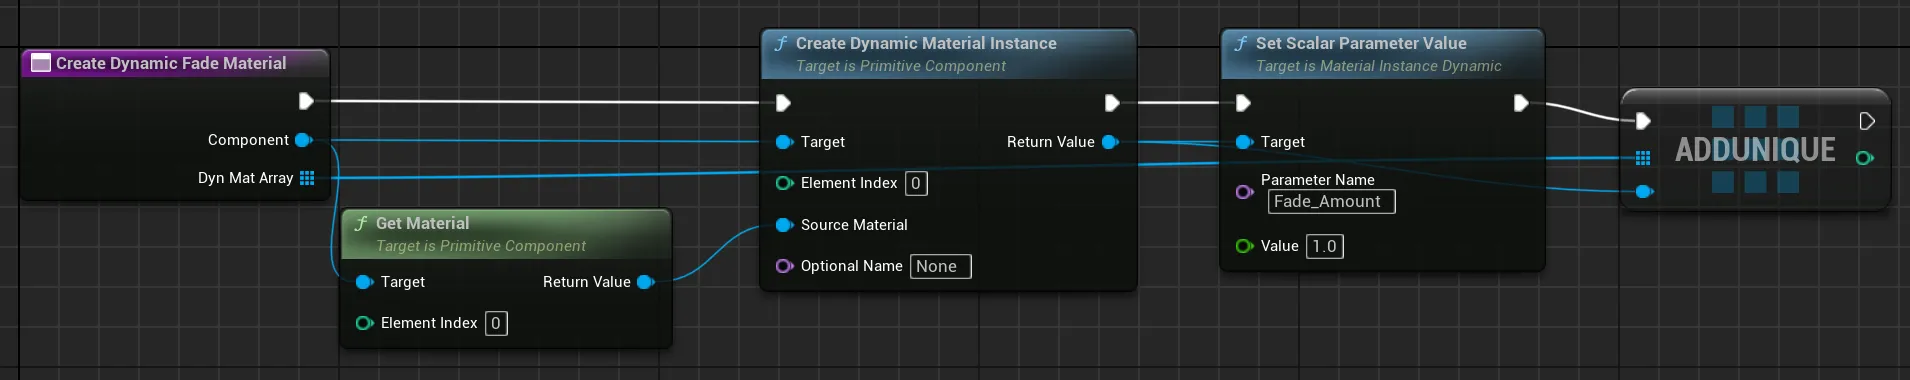Select the Source Material input pin

click(784, 225)
